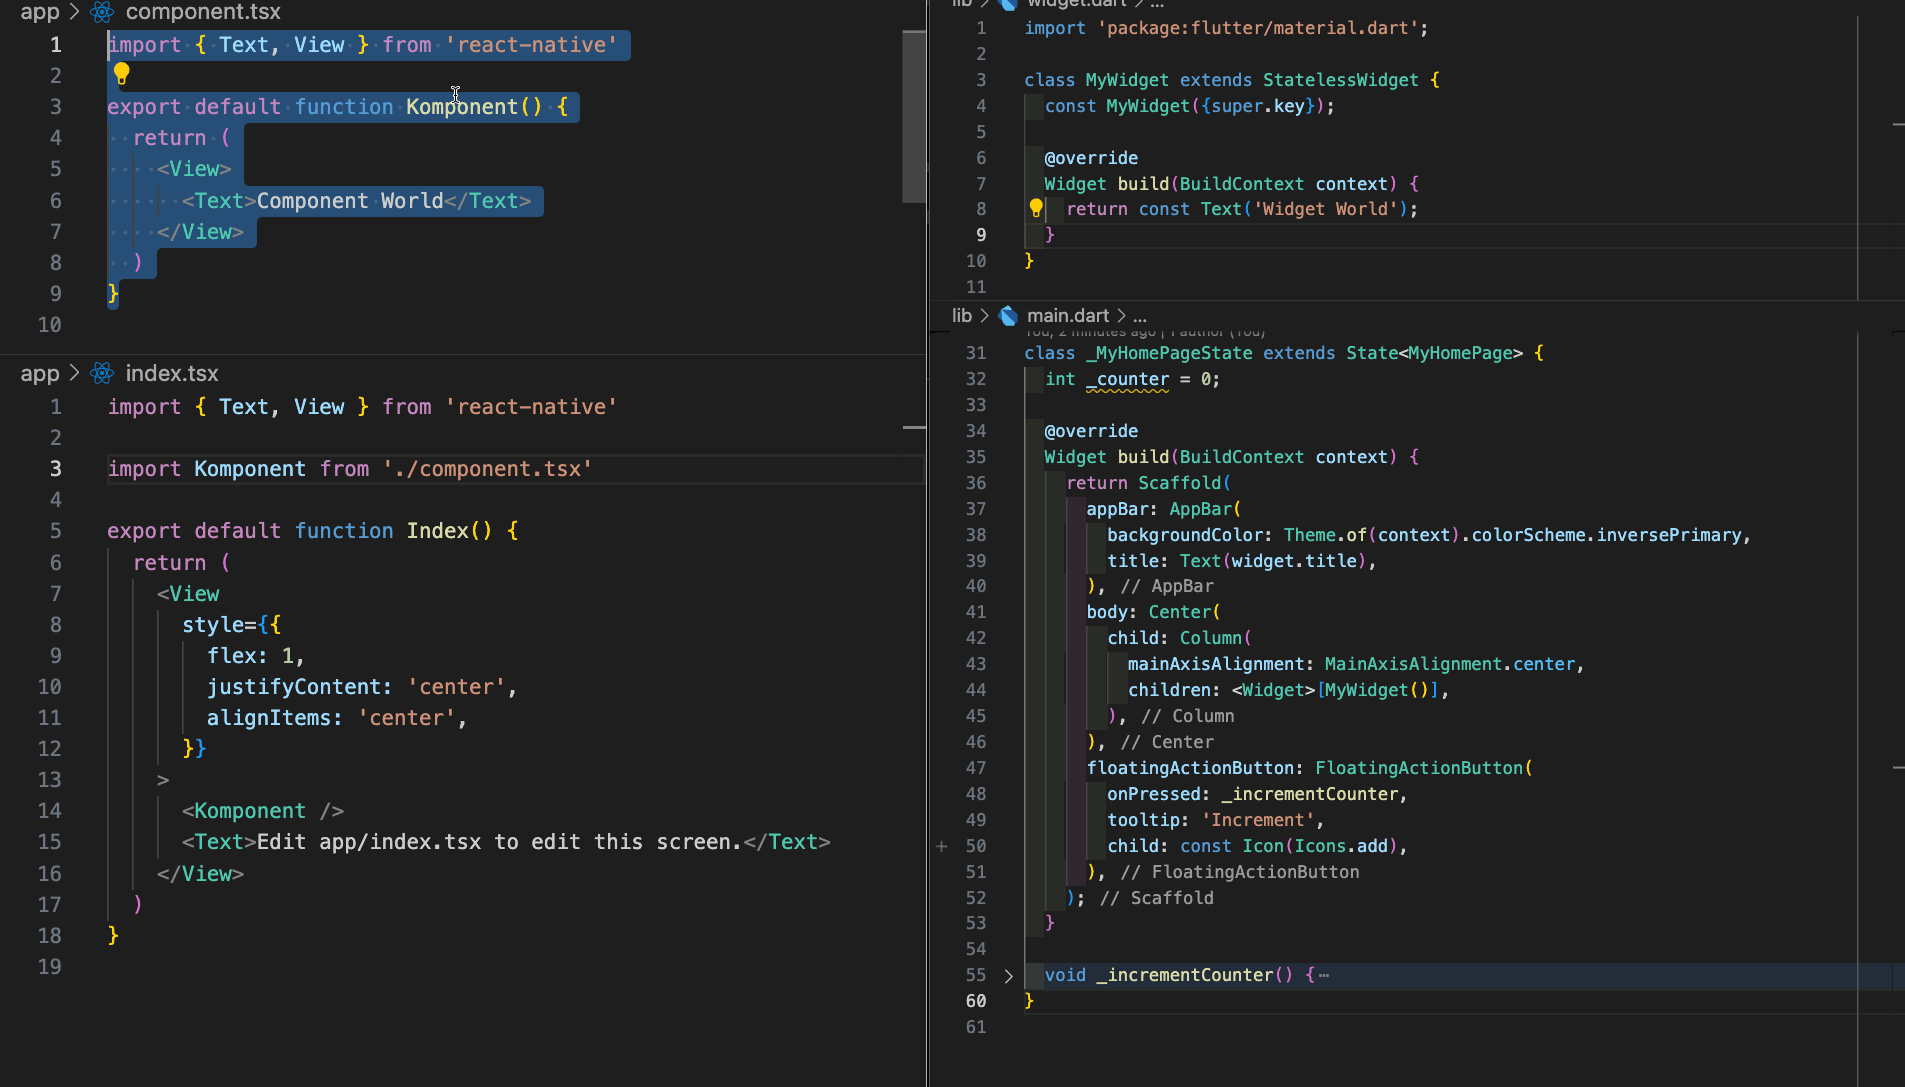Click line number 10 in component.tsx gutter
Screen dimensions: 1905x1087
[x=49, y=325]
